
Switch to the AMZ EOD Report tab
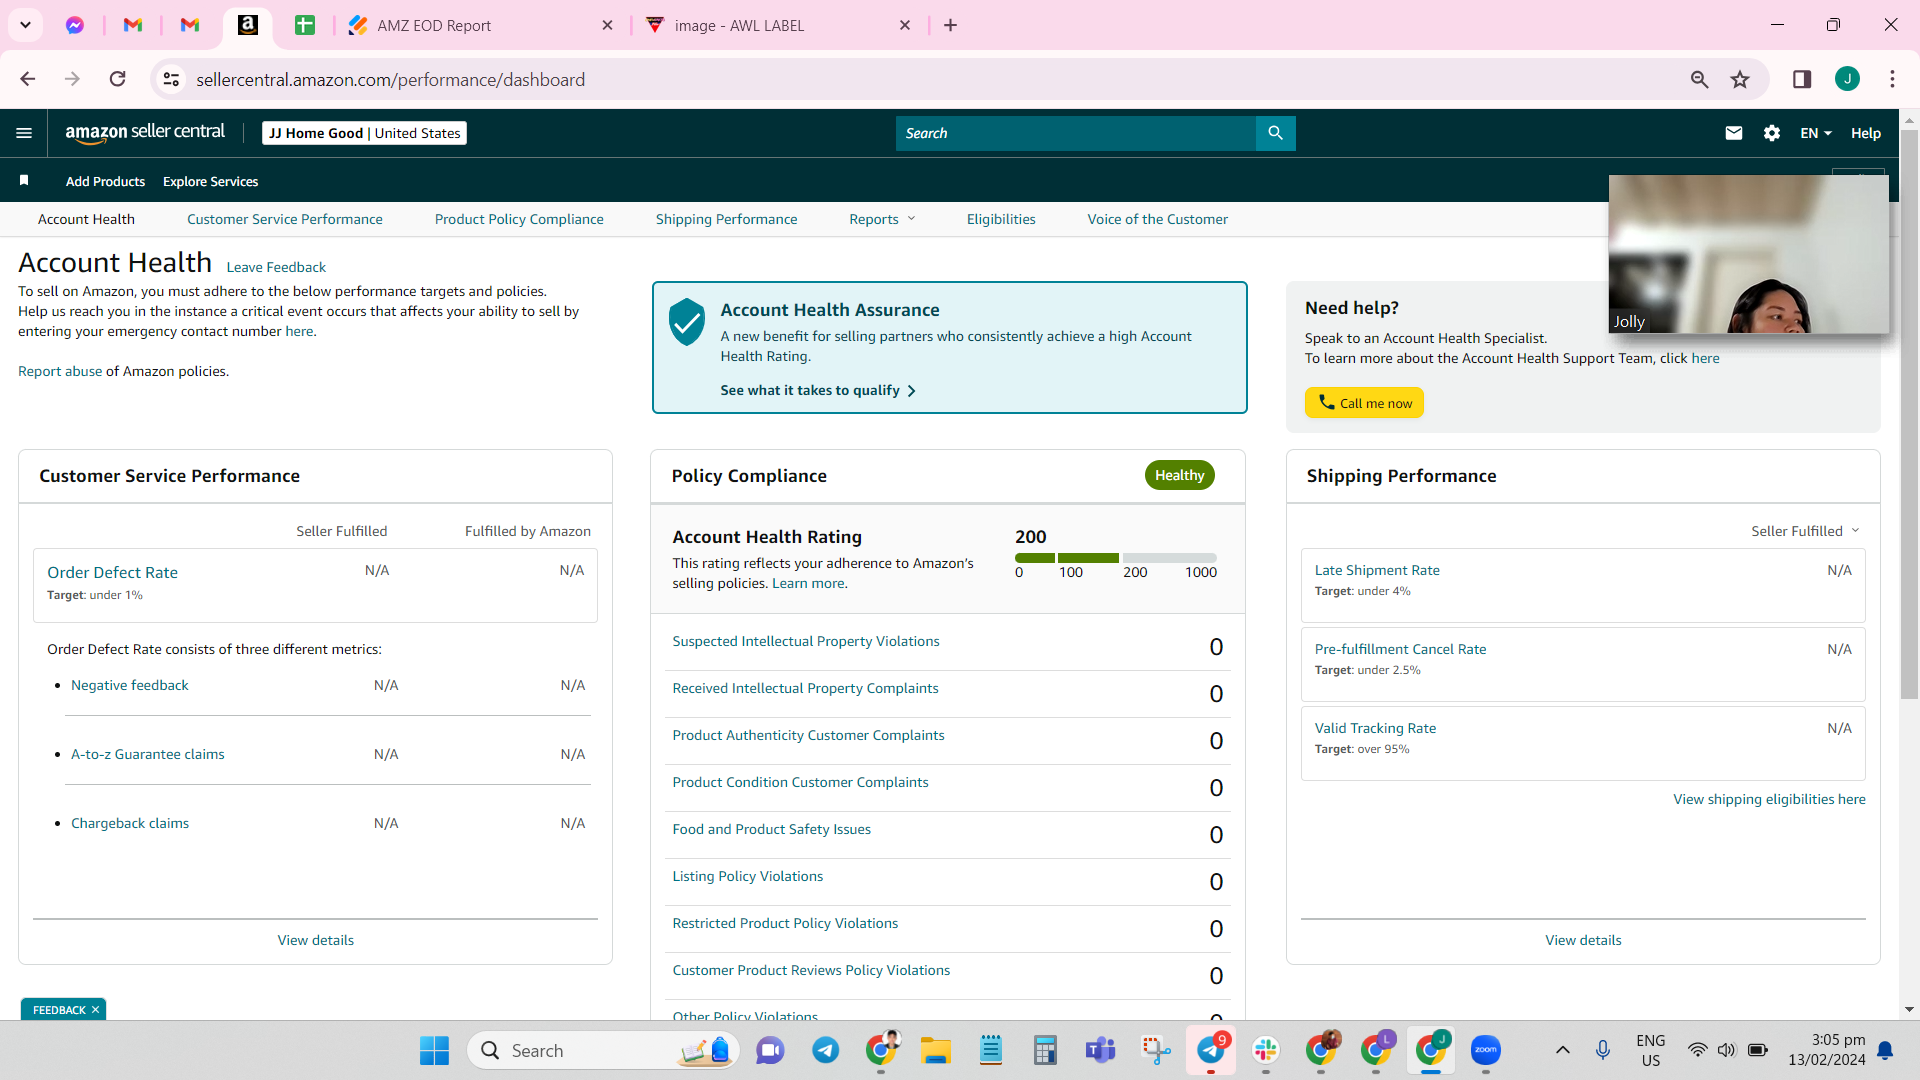click(480, 25)
